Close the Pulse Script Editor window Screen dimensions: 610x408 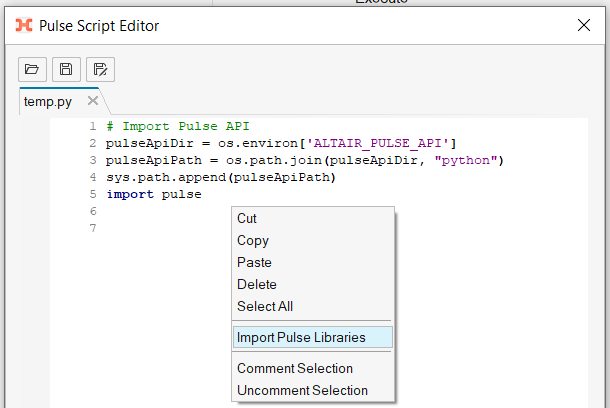point(584,25)
